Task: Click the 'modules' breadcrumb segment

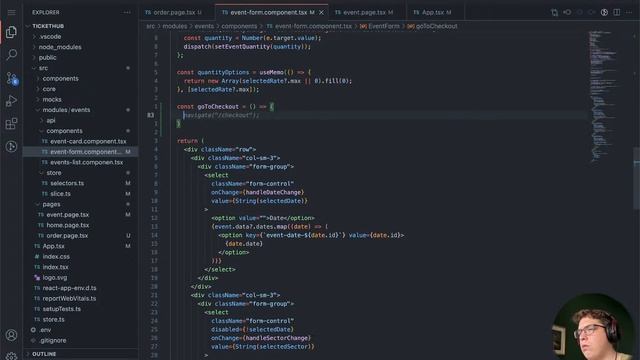Action: click(175, 26)
